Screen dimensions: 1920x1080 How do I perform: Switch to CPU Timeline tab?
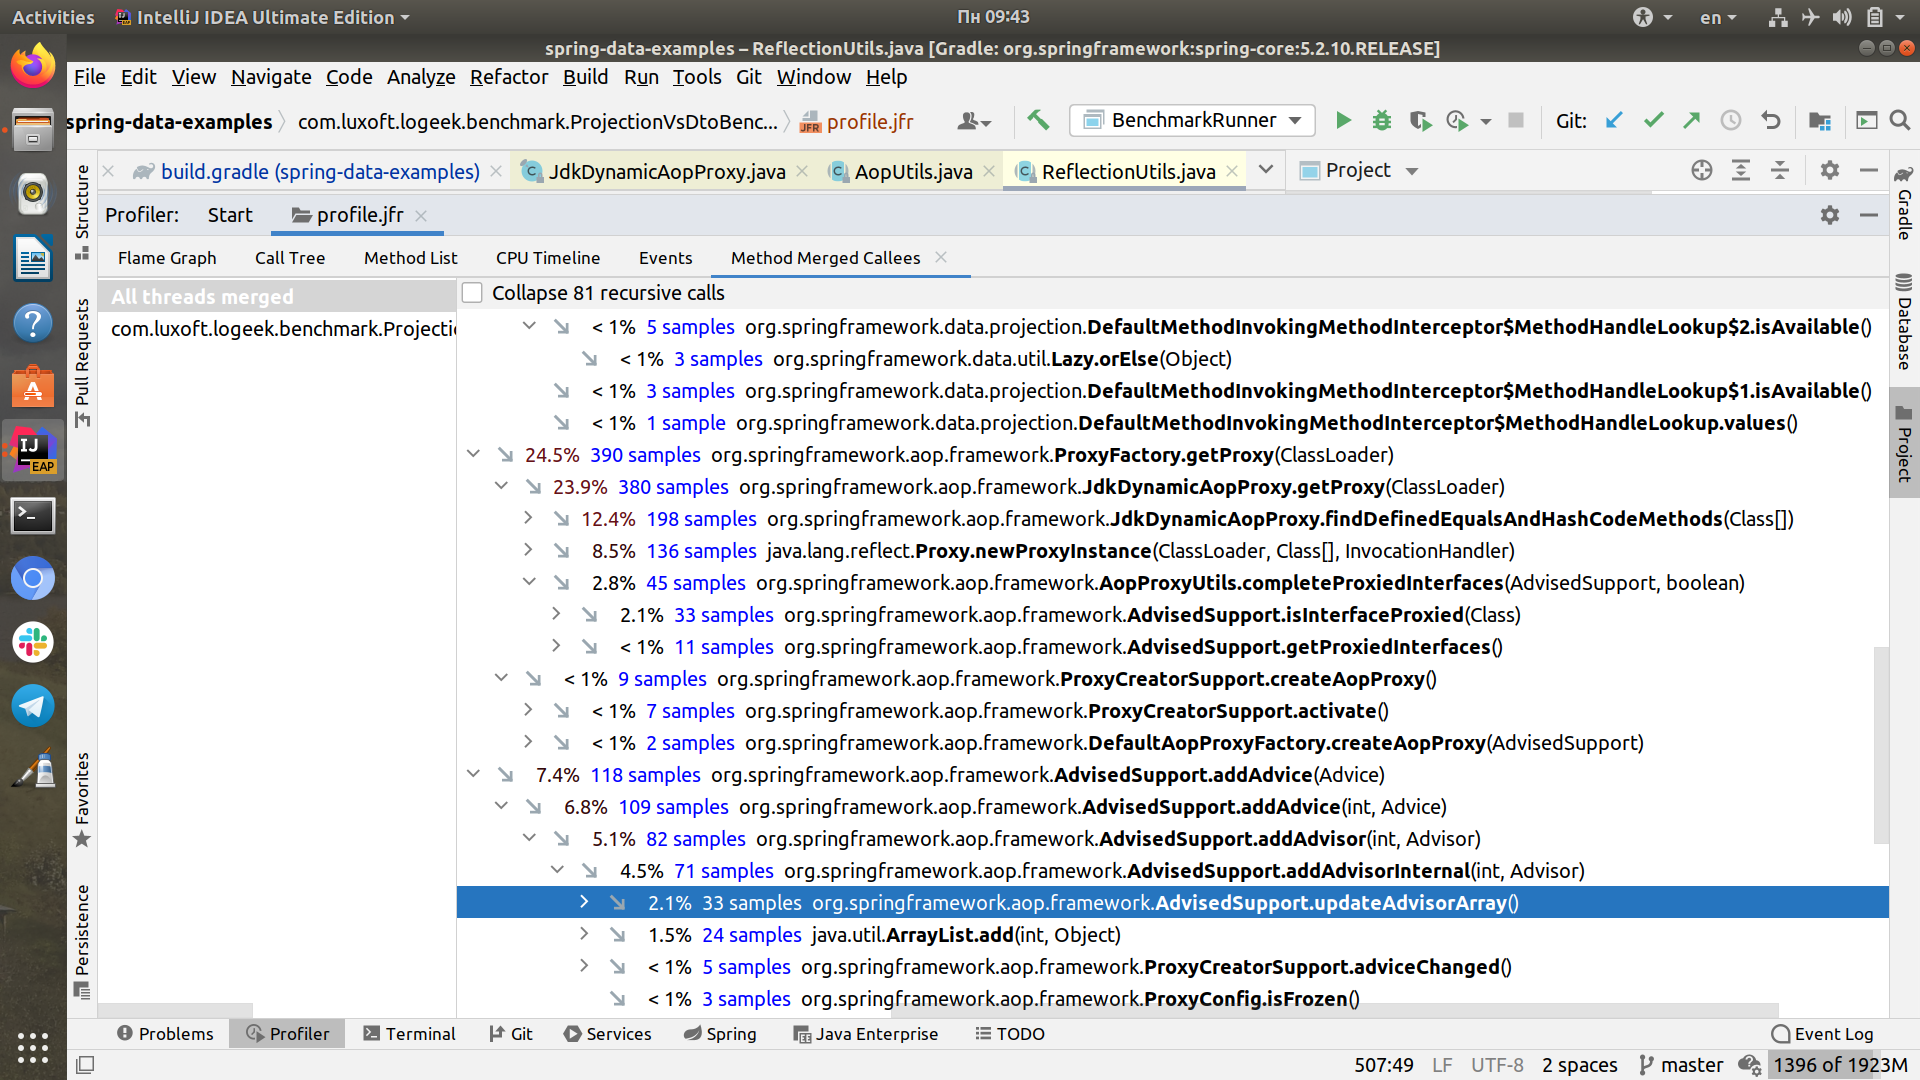coord(548,258)
